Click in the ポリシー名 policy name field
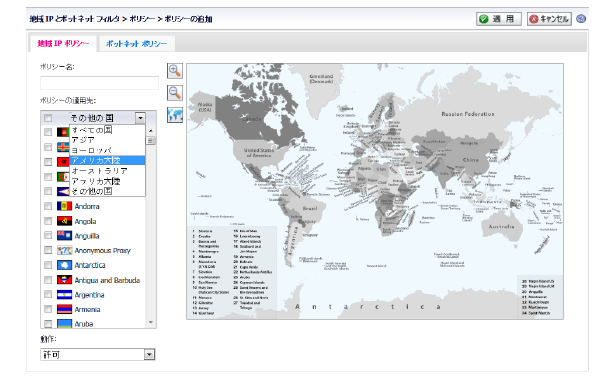The height and width of the screenshot is (387, 616). click(x=99, y=83)
